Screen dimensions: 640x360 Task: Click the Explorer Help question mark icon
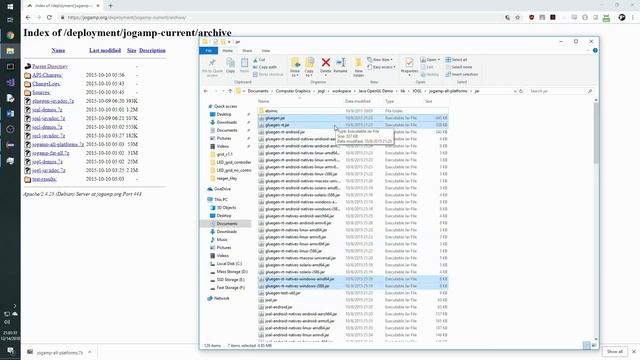click(x=595, y=51)
